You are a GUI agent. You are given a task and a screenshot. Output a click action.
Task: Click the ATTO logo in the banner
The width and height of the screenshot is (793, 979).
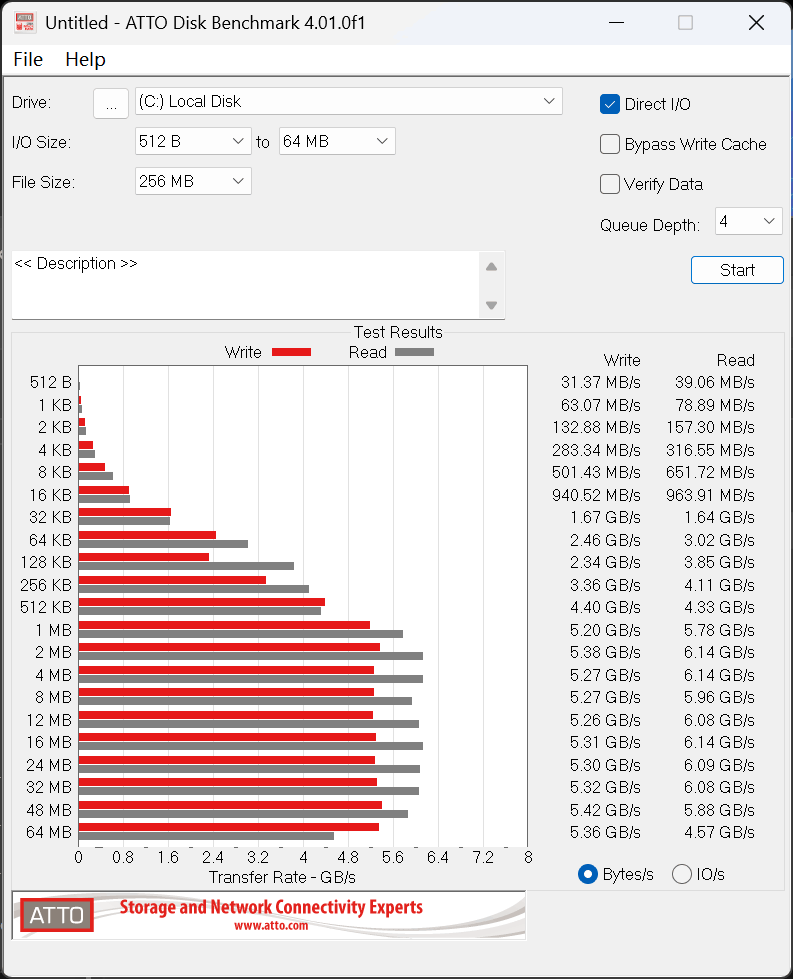pos(57,915)
